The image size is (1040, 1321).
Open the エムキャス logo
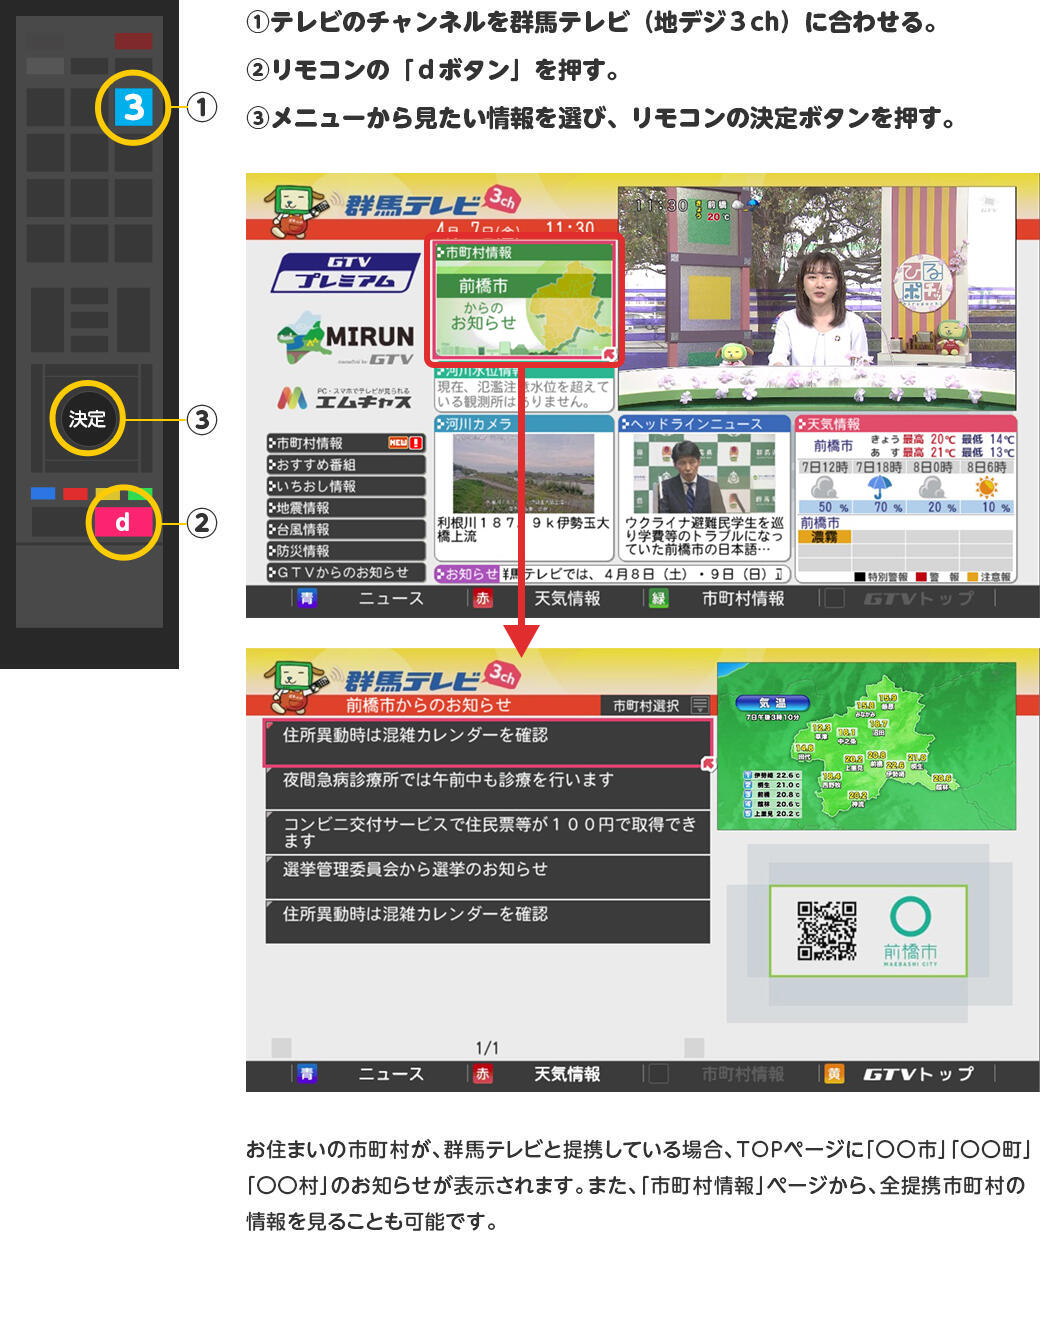pyautogui.click(x=345, y=398)
